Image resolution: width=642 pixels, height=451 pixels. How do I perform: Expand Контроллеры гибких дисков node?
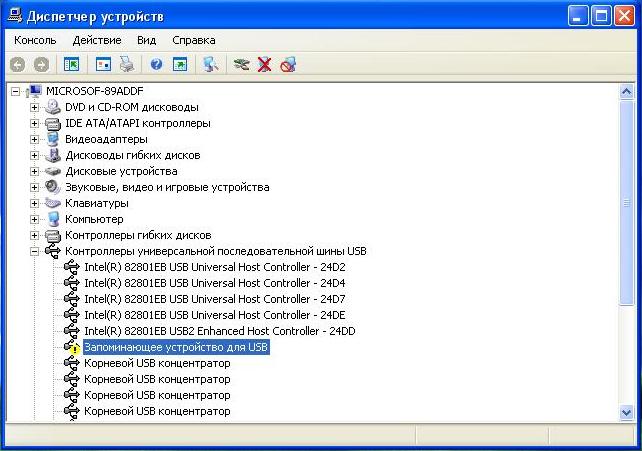point(34,235)
